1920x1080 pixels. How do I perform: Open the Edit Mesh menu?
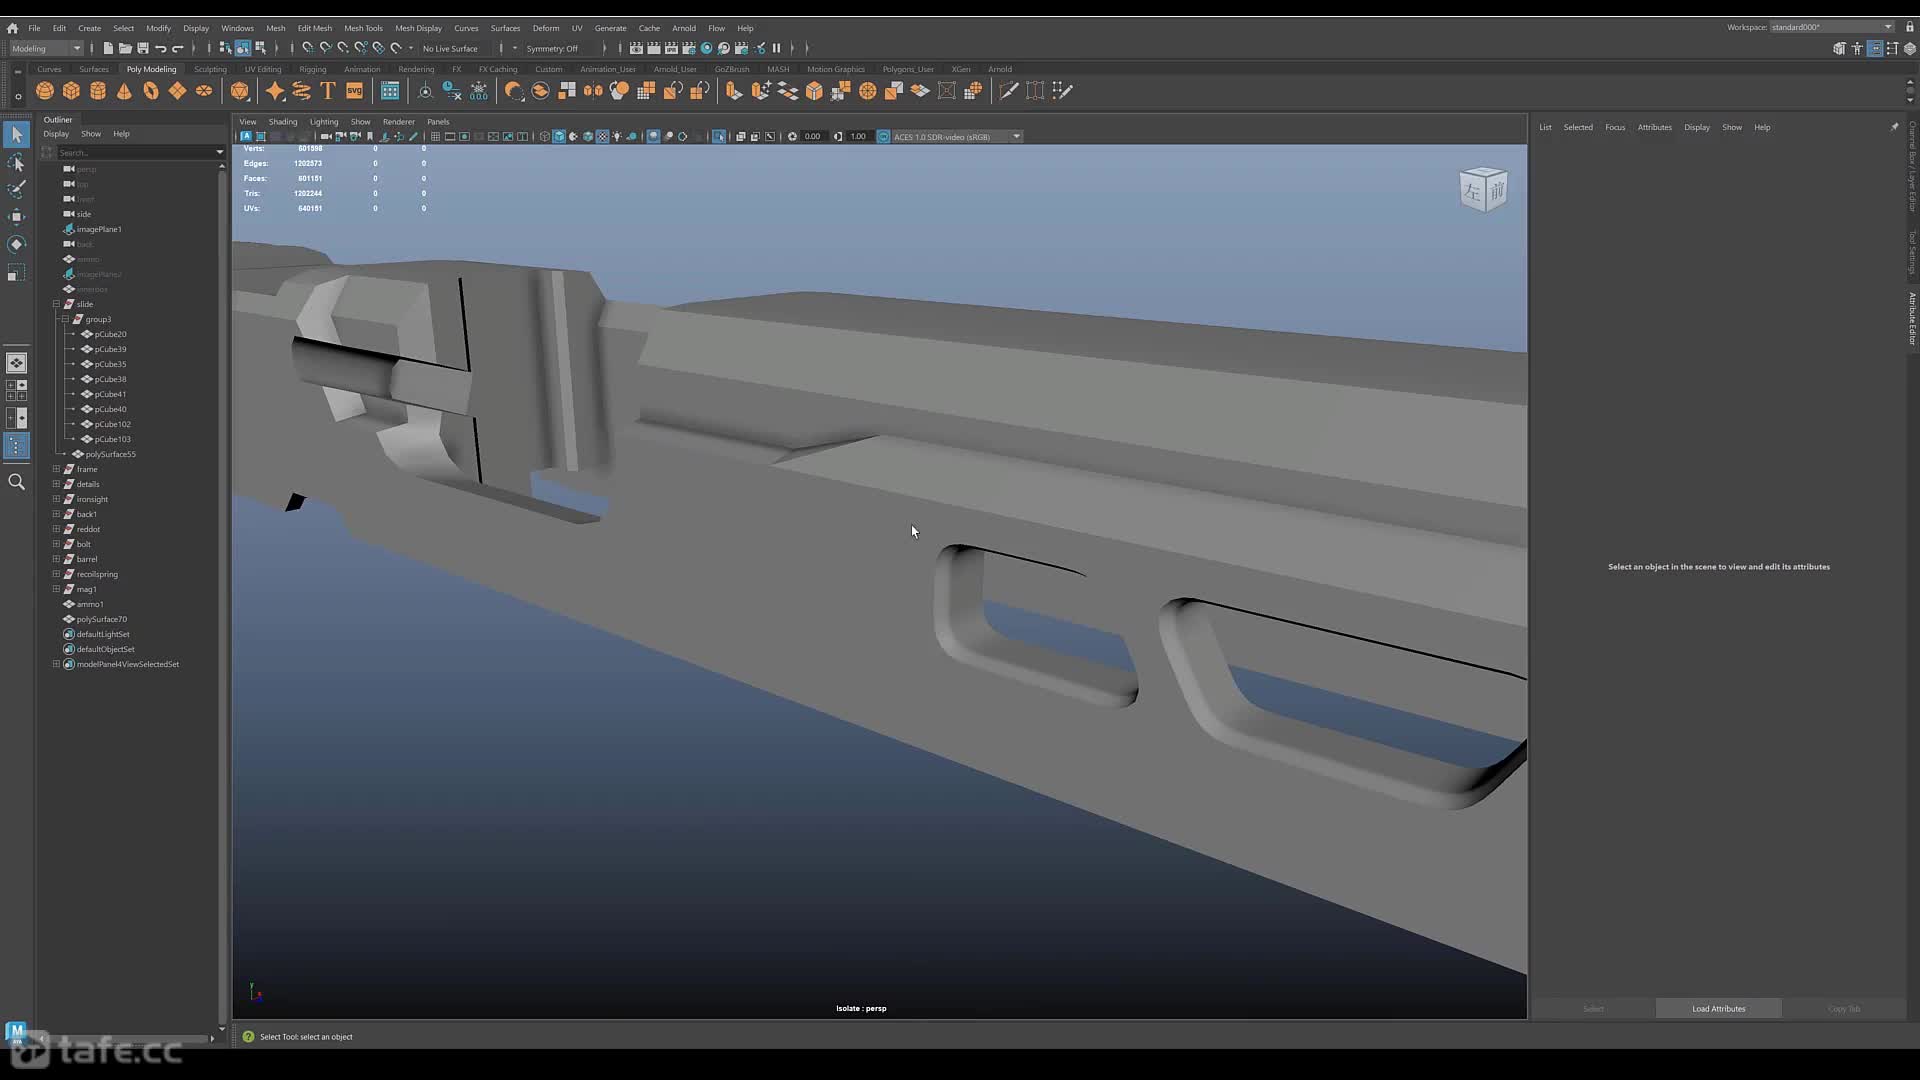click(314, 28)
